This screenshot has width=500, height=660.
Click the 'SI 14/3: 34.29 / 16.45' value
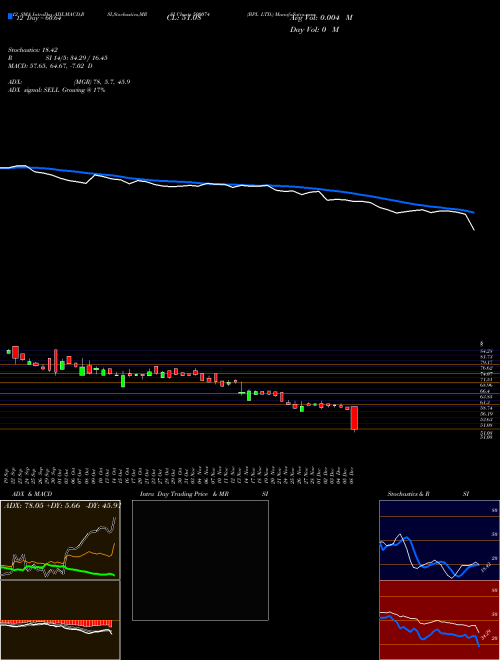(x=77, y=58)
